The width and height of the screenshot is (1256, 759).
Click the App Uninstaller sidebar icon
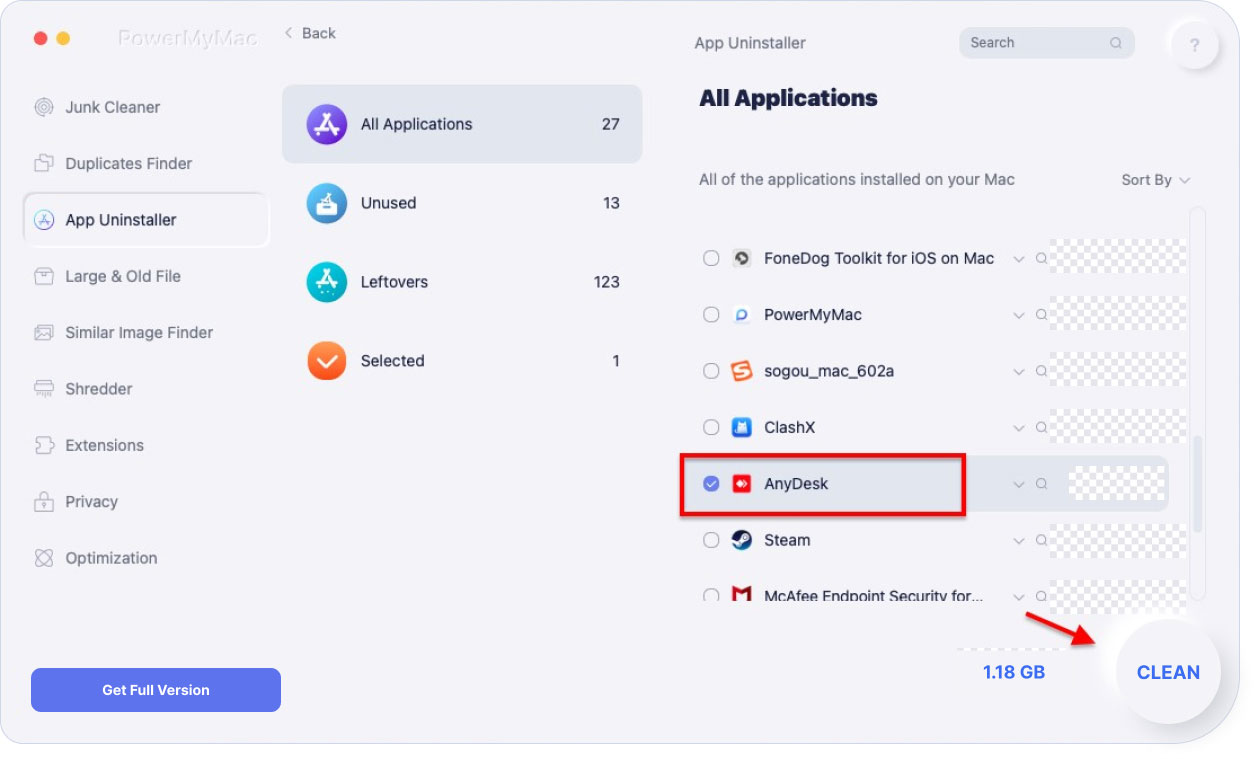(x=44, y=220)
